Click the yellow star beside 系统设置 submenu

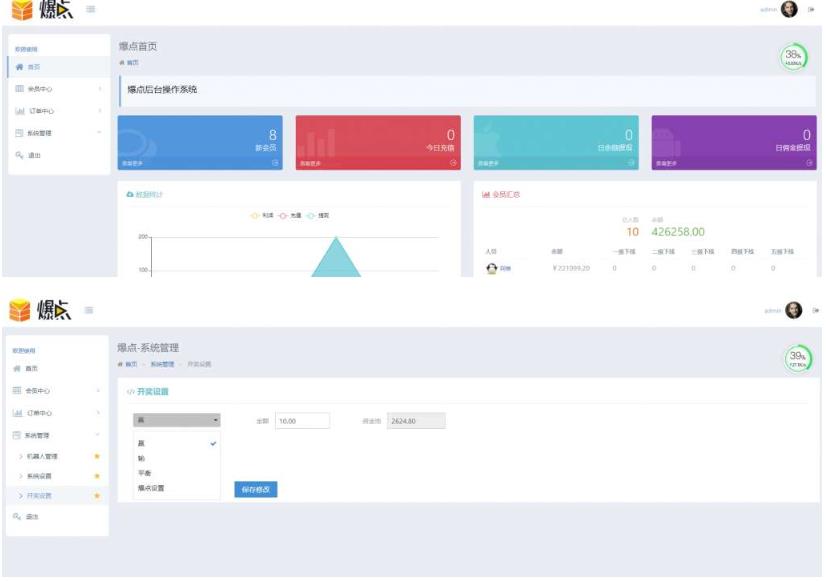[97, 476]
